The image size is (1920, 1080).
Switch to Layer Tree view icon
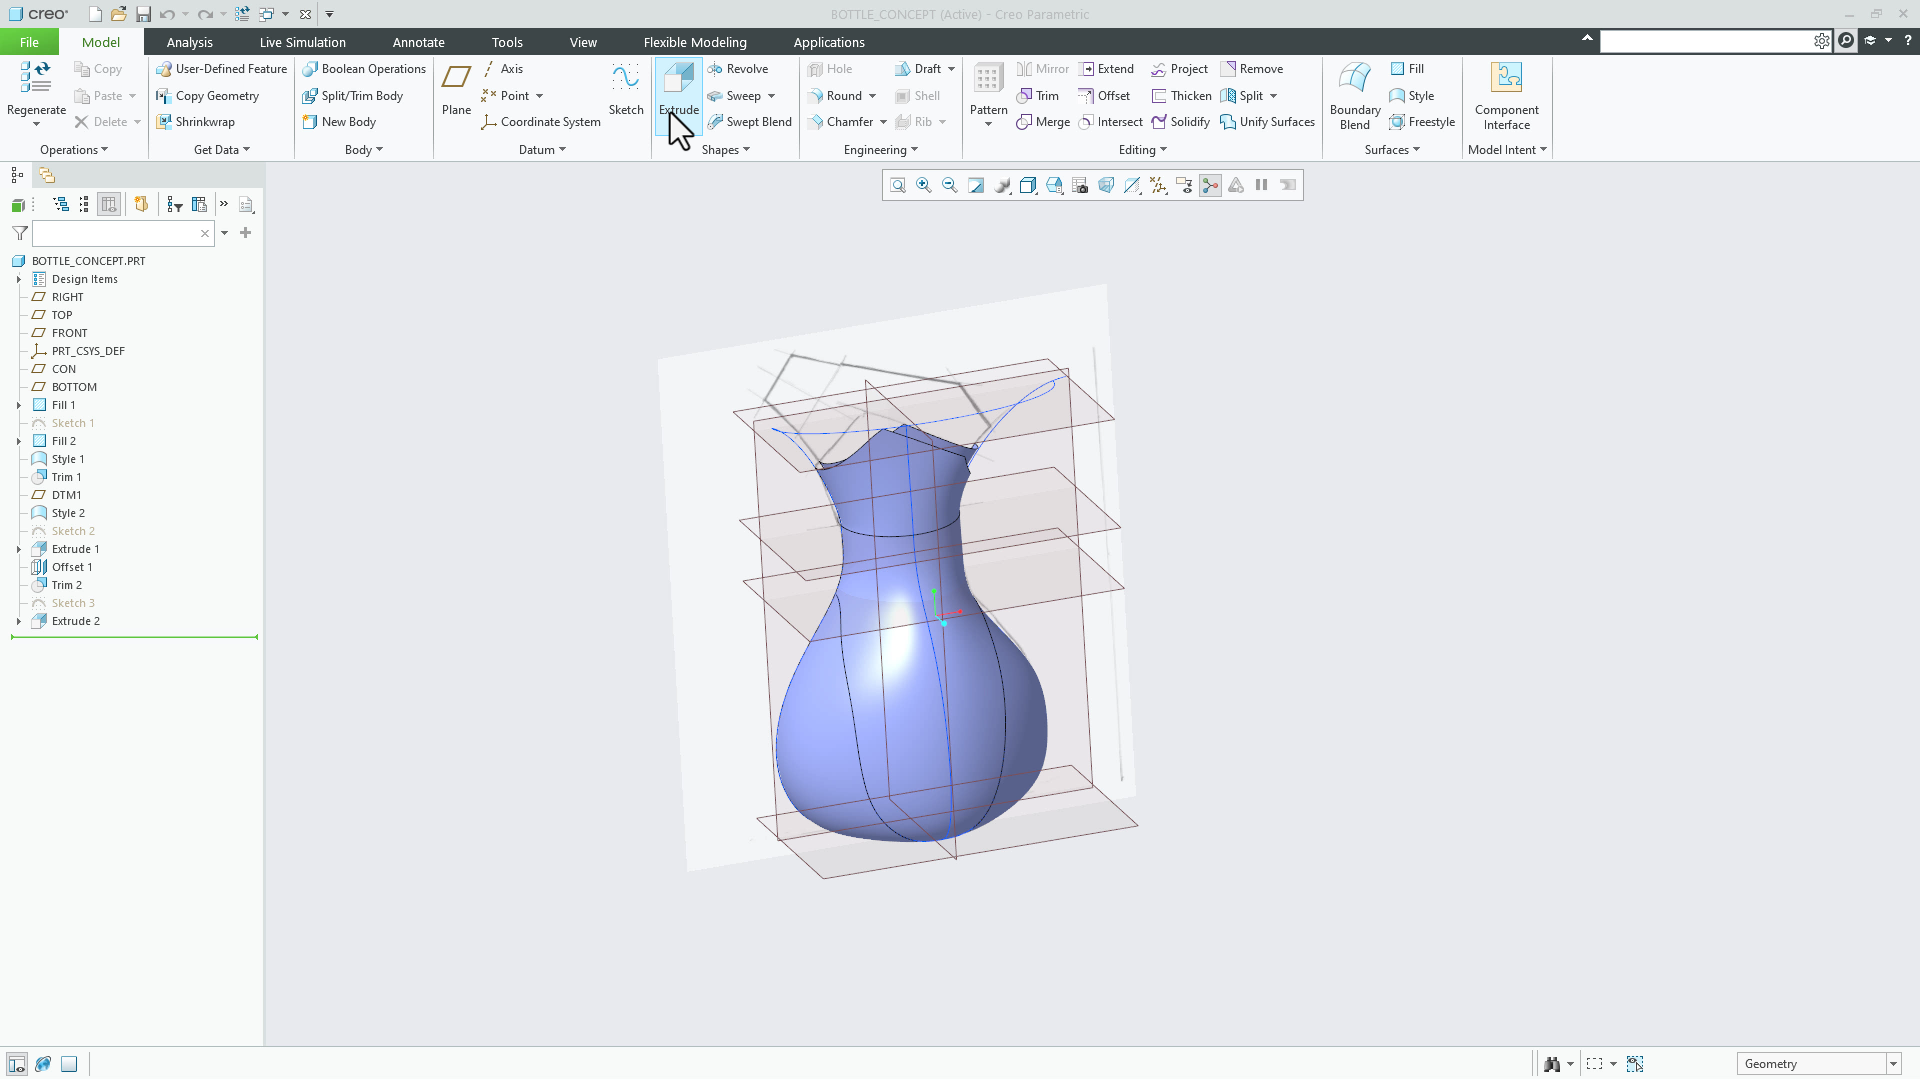(x=47, y=175)
